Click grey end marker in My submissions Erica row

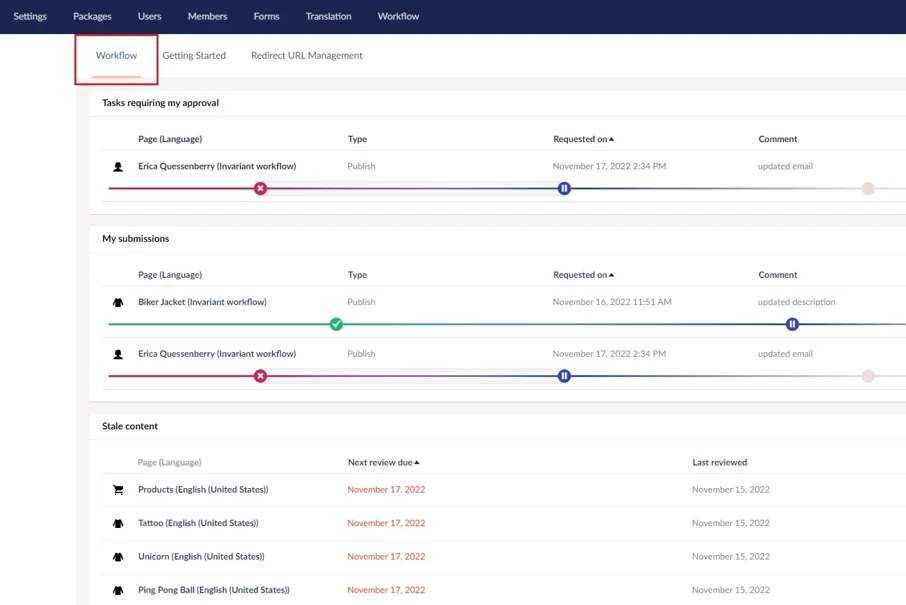click(868, 376)
